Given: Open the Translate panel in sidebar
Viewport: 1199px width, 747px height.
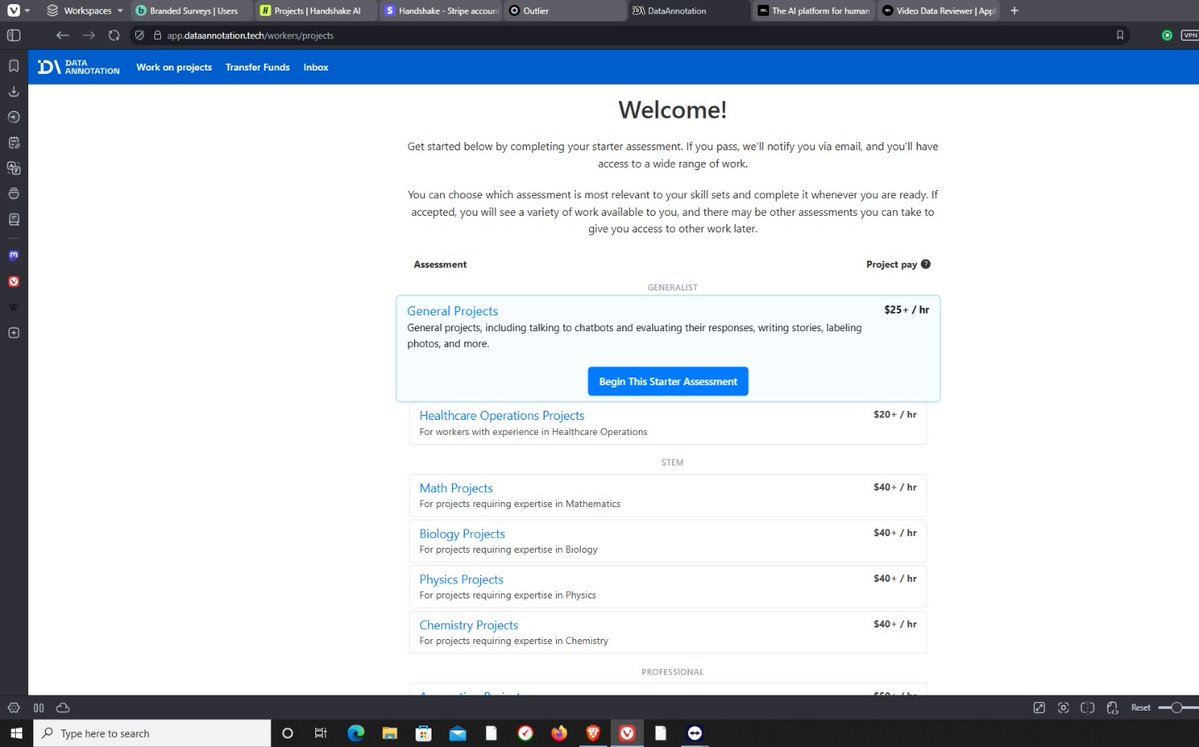Looking at the screenshot, I should pyautogui.click(x=14, y=168).
